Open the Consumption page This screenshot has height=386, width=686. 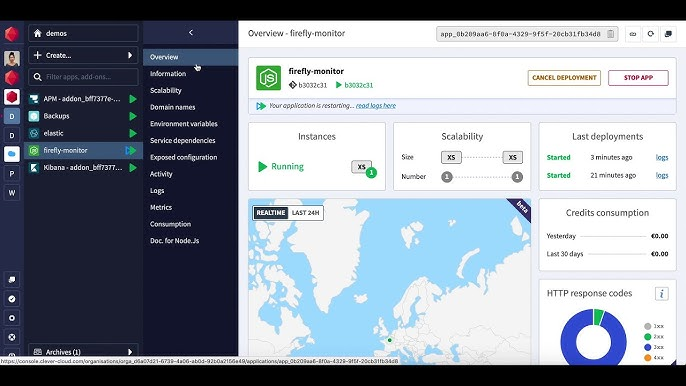tap(170, 224)
